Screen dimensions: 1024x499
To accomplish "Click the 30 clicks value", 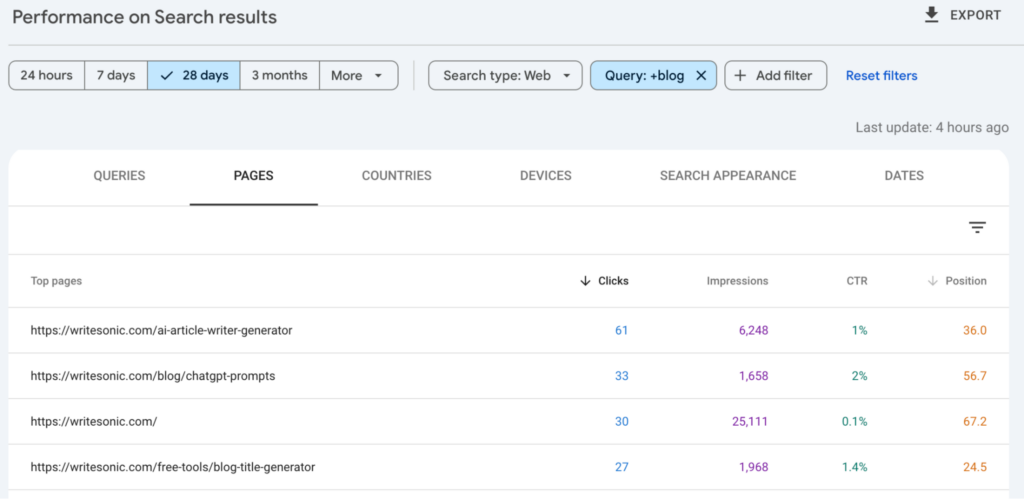I will pos(621,422).
